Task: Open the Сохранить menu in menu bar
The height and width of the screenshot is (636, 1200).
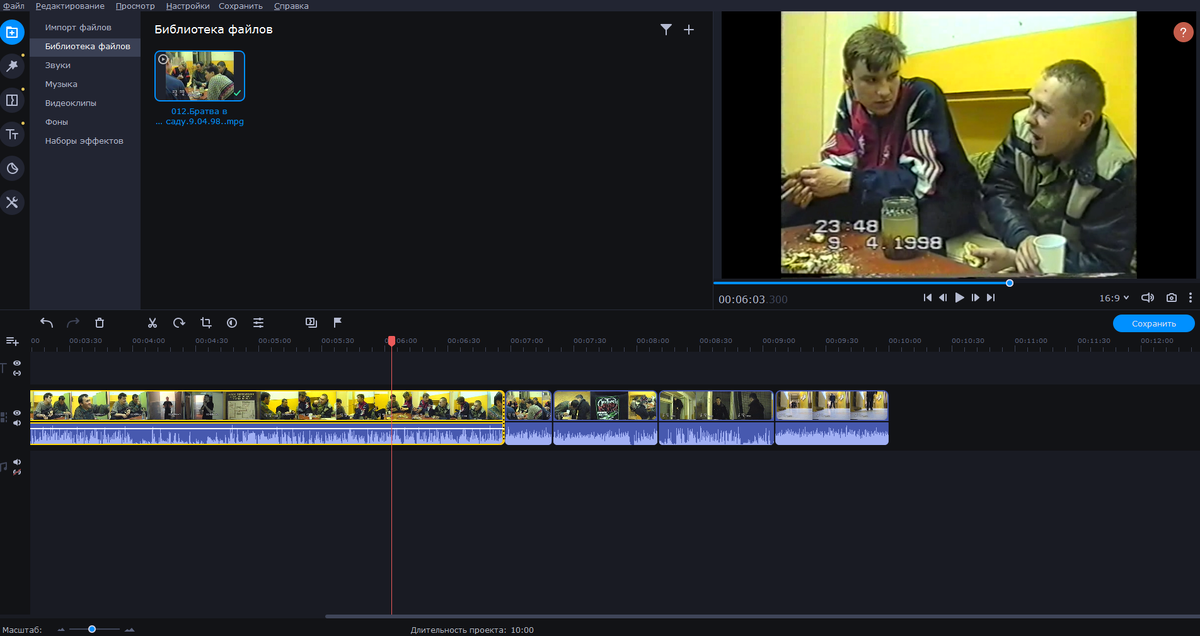Action: point(241,6)
